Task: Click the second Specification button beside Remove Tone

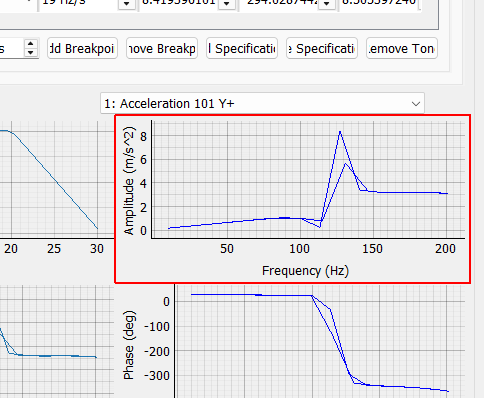Action: (322, 49)
